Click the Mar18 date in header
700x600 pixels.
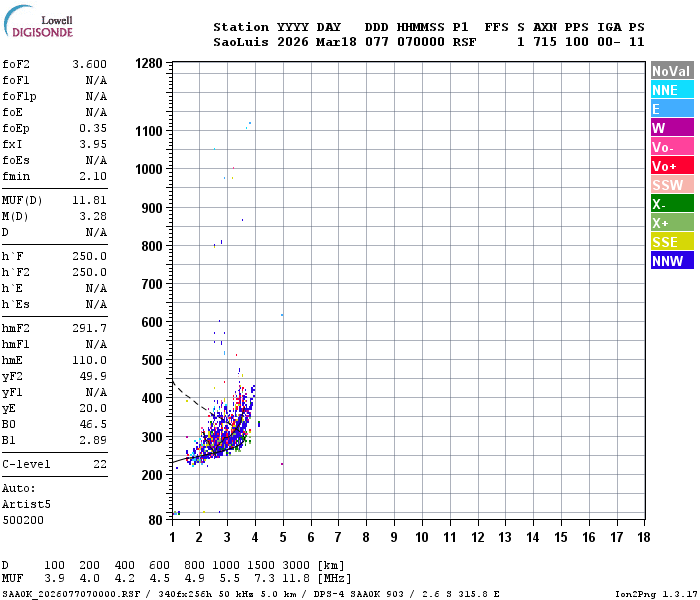336,42
